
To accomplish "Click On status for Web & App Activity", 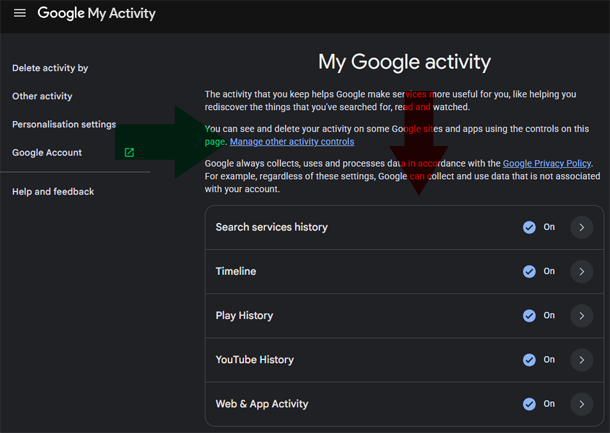I will coord(549,404).
